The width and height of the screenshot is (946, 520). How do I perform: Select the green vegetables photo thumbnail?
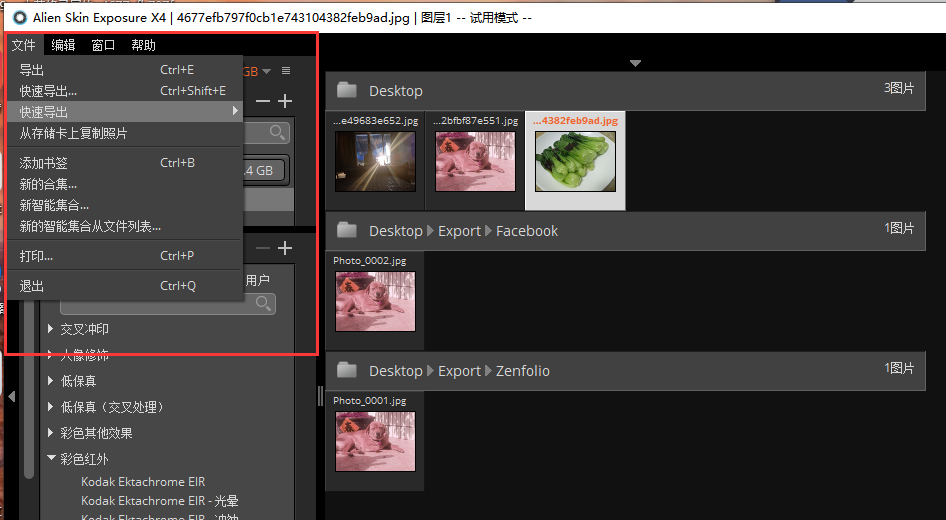click(x=575, y=160)
